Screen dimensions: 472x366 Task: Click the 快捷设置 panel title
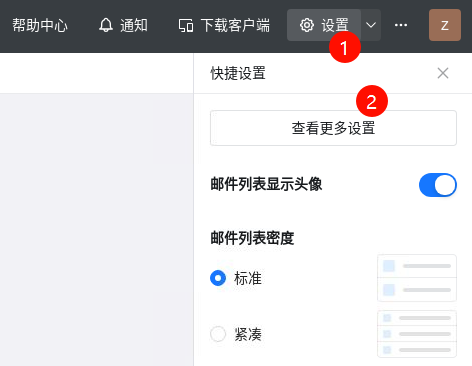pos(238,73)
